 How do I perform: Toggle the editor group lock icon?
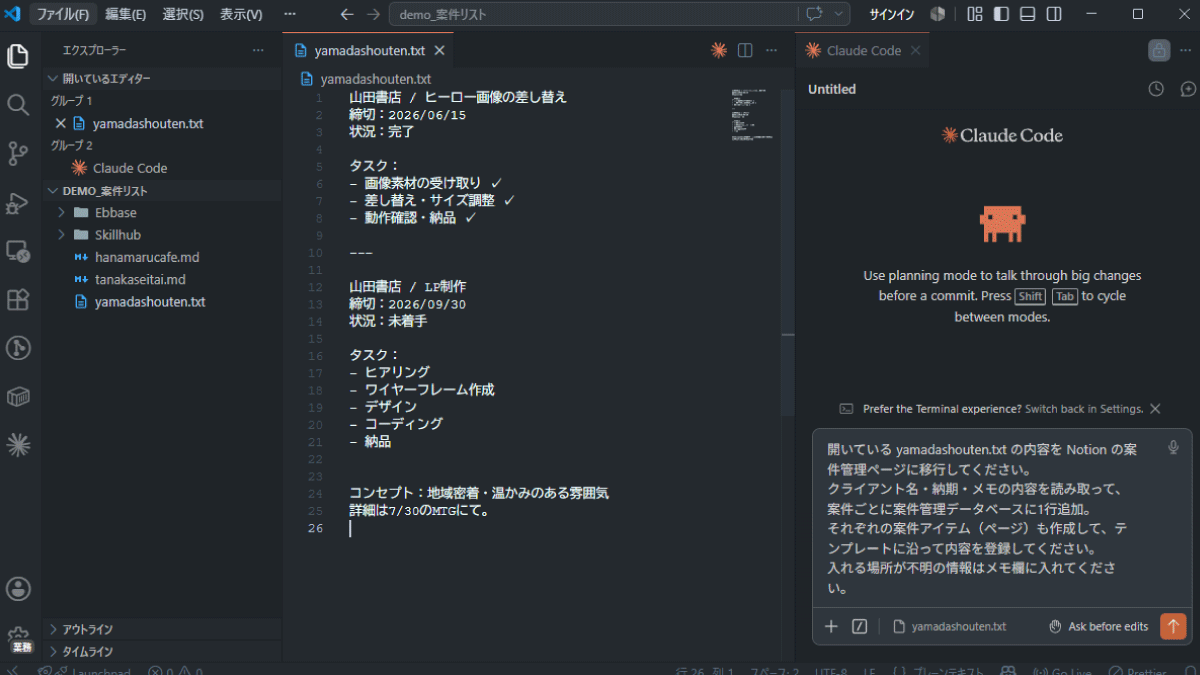1159,50
